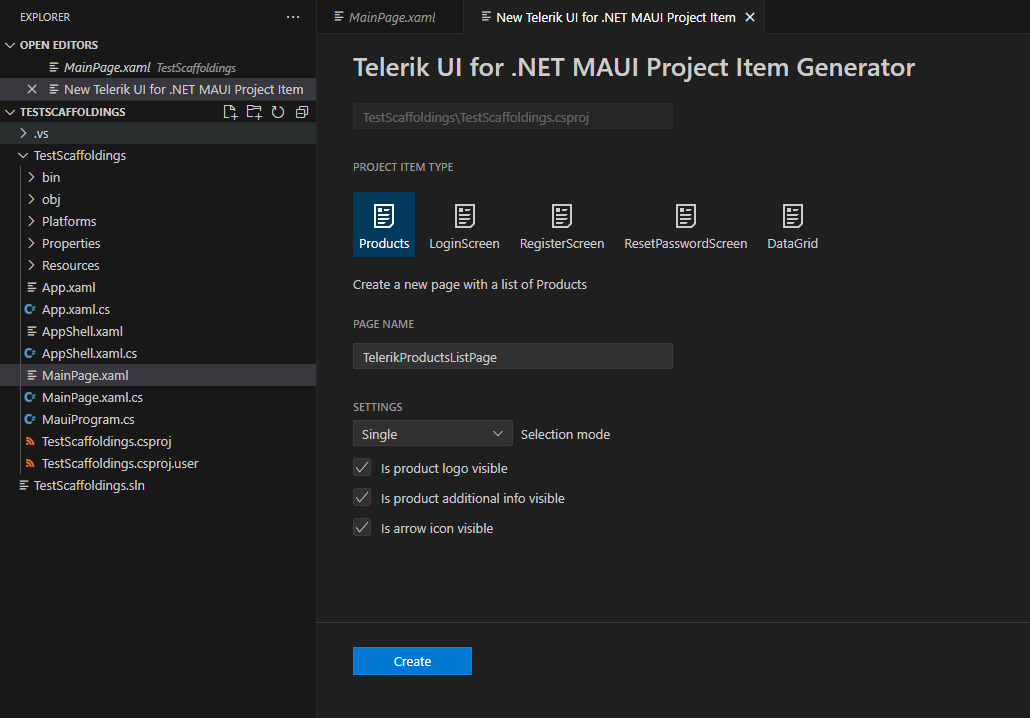Screen dimensions: 1030x718
Task: Open TestScaffoldings.csproj.user file
Action: tap(158, 464)
